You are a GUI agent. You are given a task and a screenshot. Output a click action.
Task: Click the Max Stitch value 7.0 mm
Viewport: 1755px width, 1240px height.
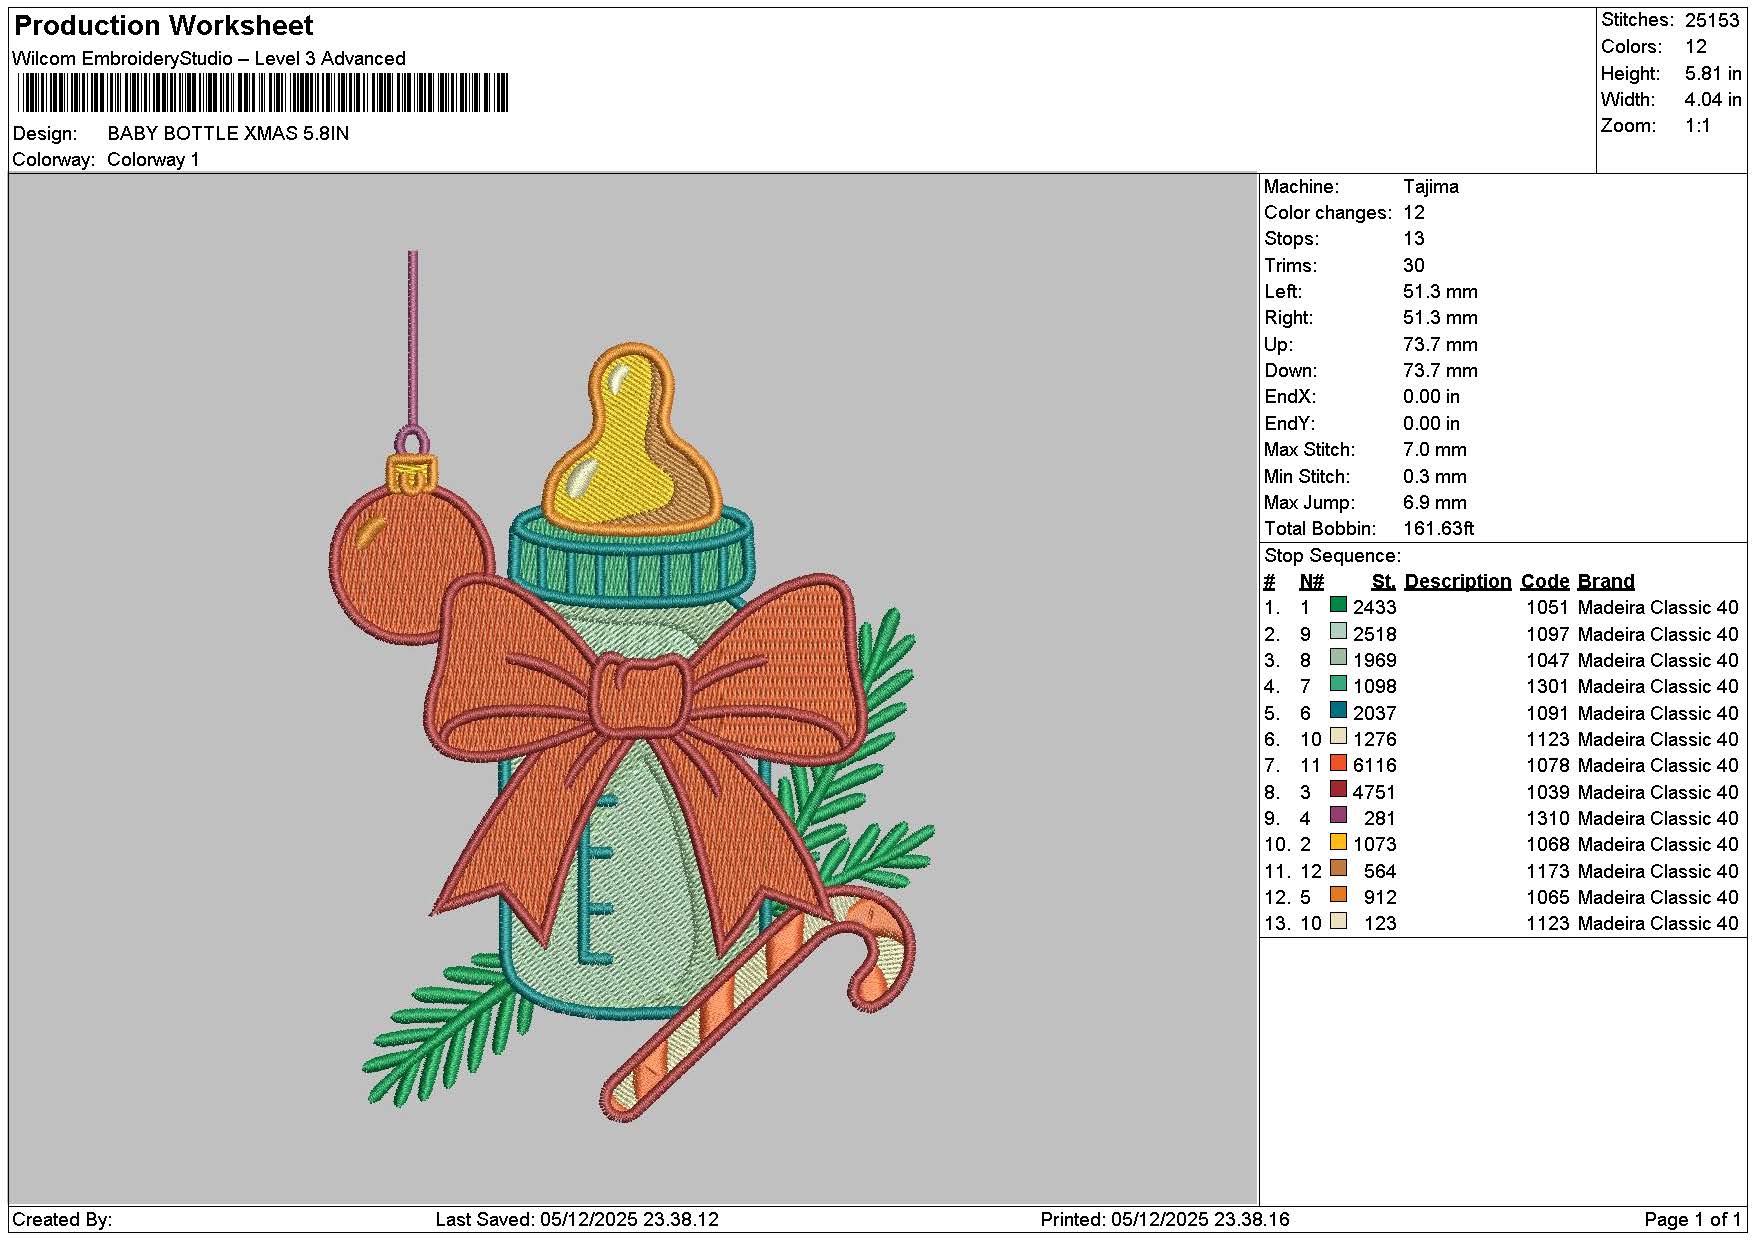tap(1435, 449)
